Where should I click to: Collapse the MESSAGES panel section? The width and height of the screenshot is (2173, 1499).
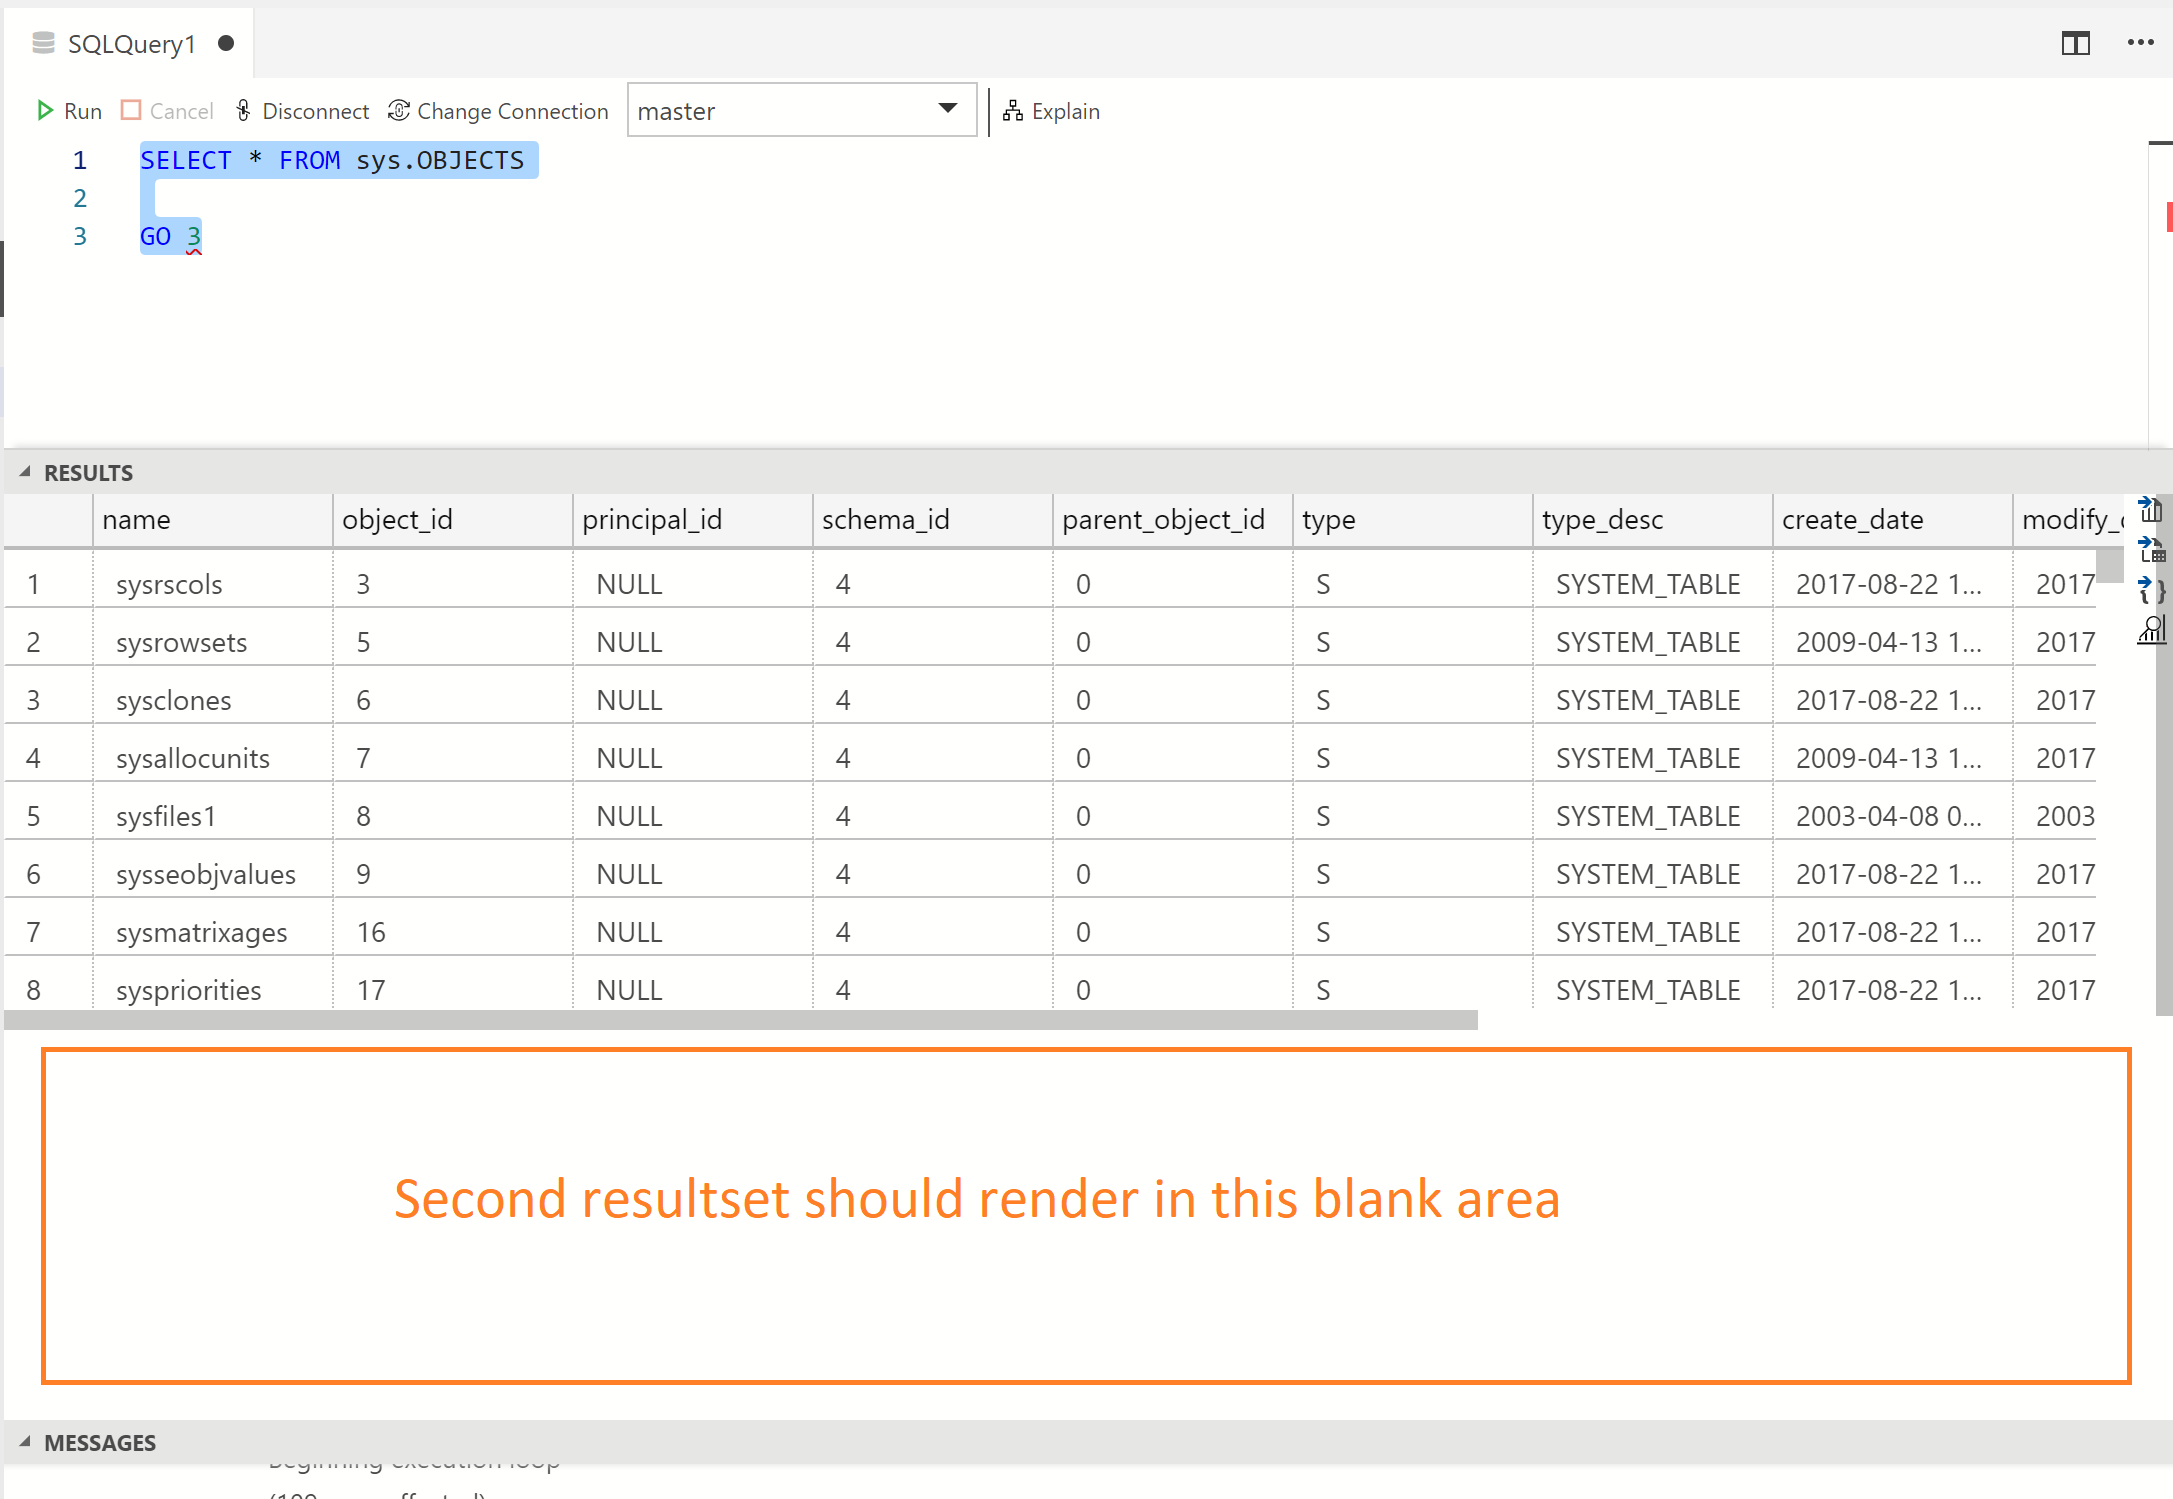coord(26,1443)
